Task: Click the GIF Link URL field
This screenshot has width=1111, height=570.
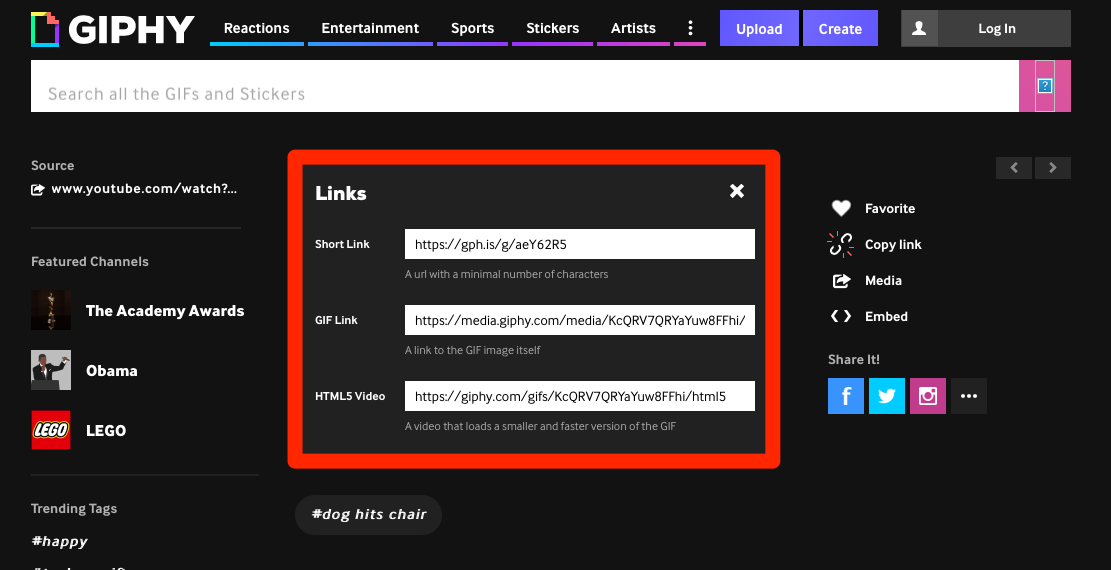Action: (x=580, y=320)
